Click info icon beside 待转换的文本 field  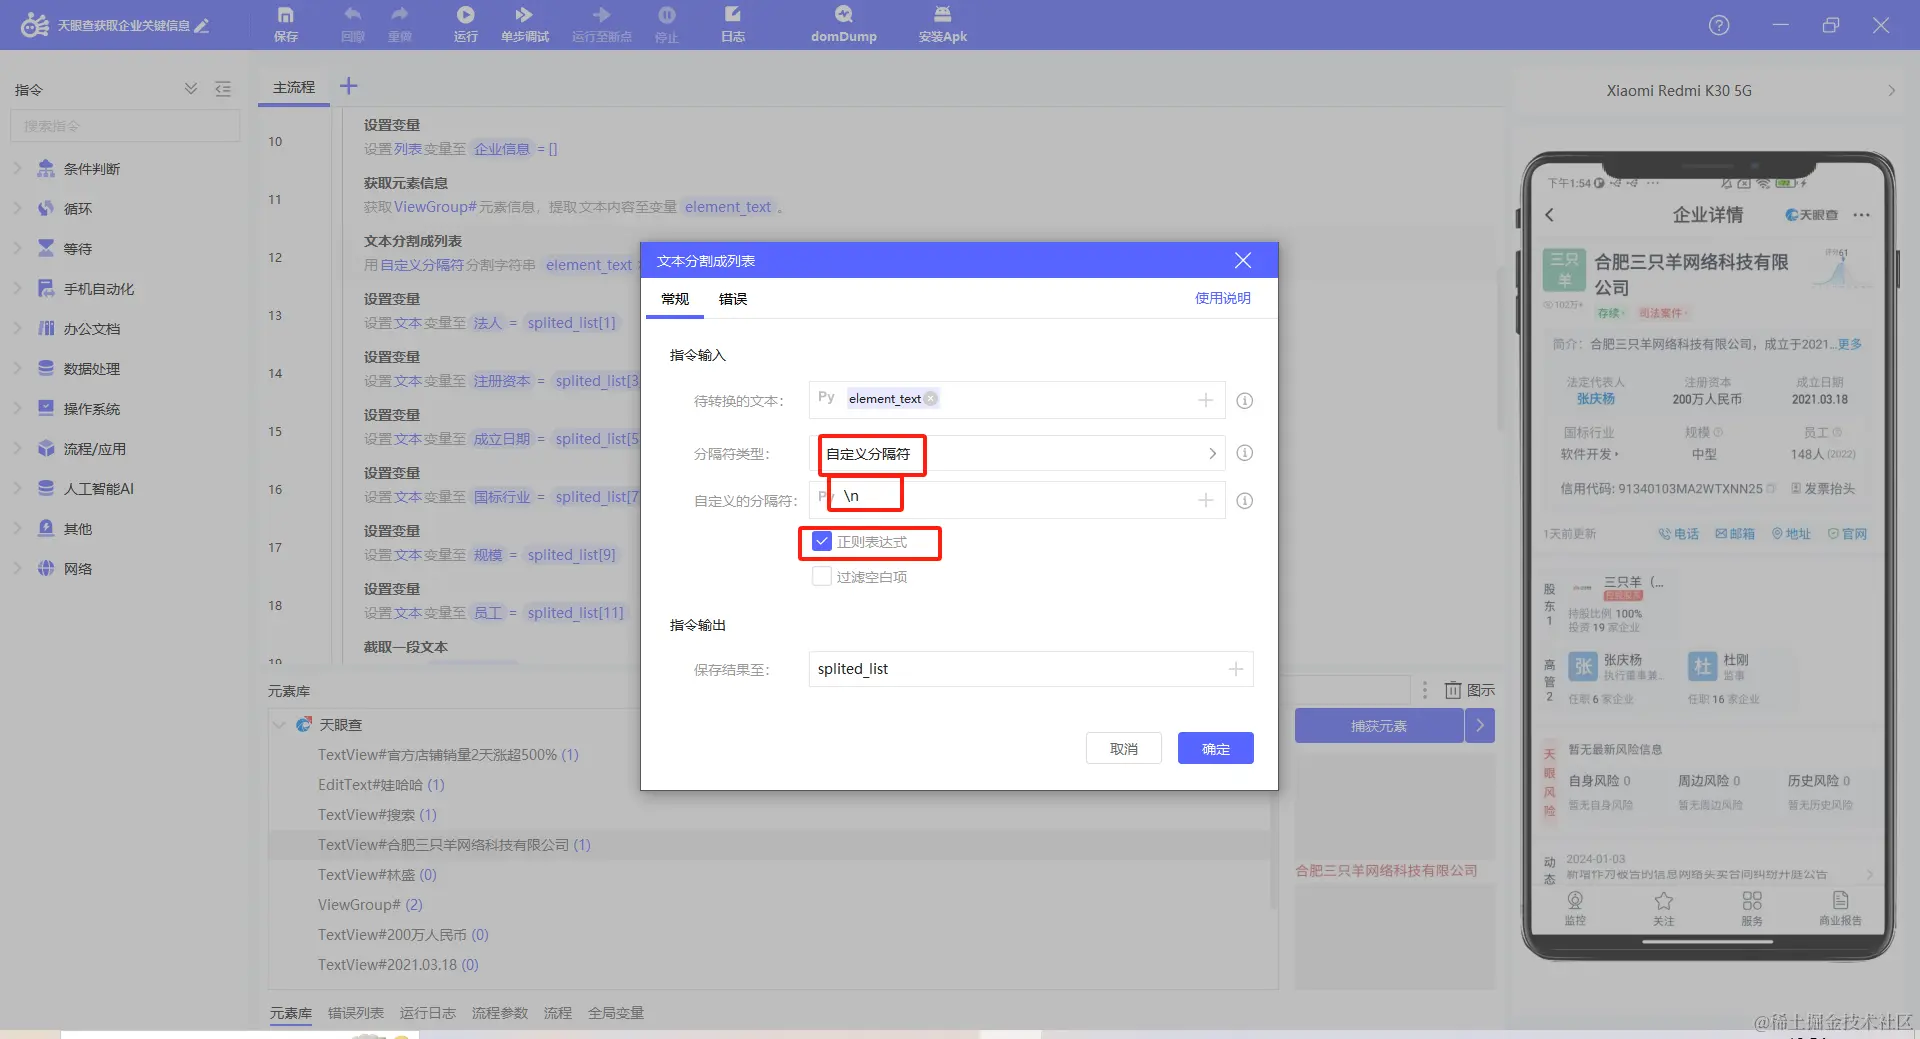coord(1245,401)
